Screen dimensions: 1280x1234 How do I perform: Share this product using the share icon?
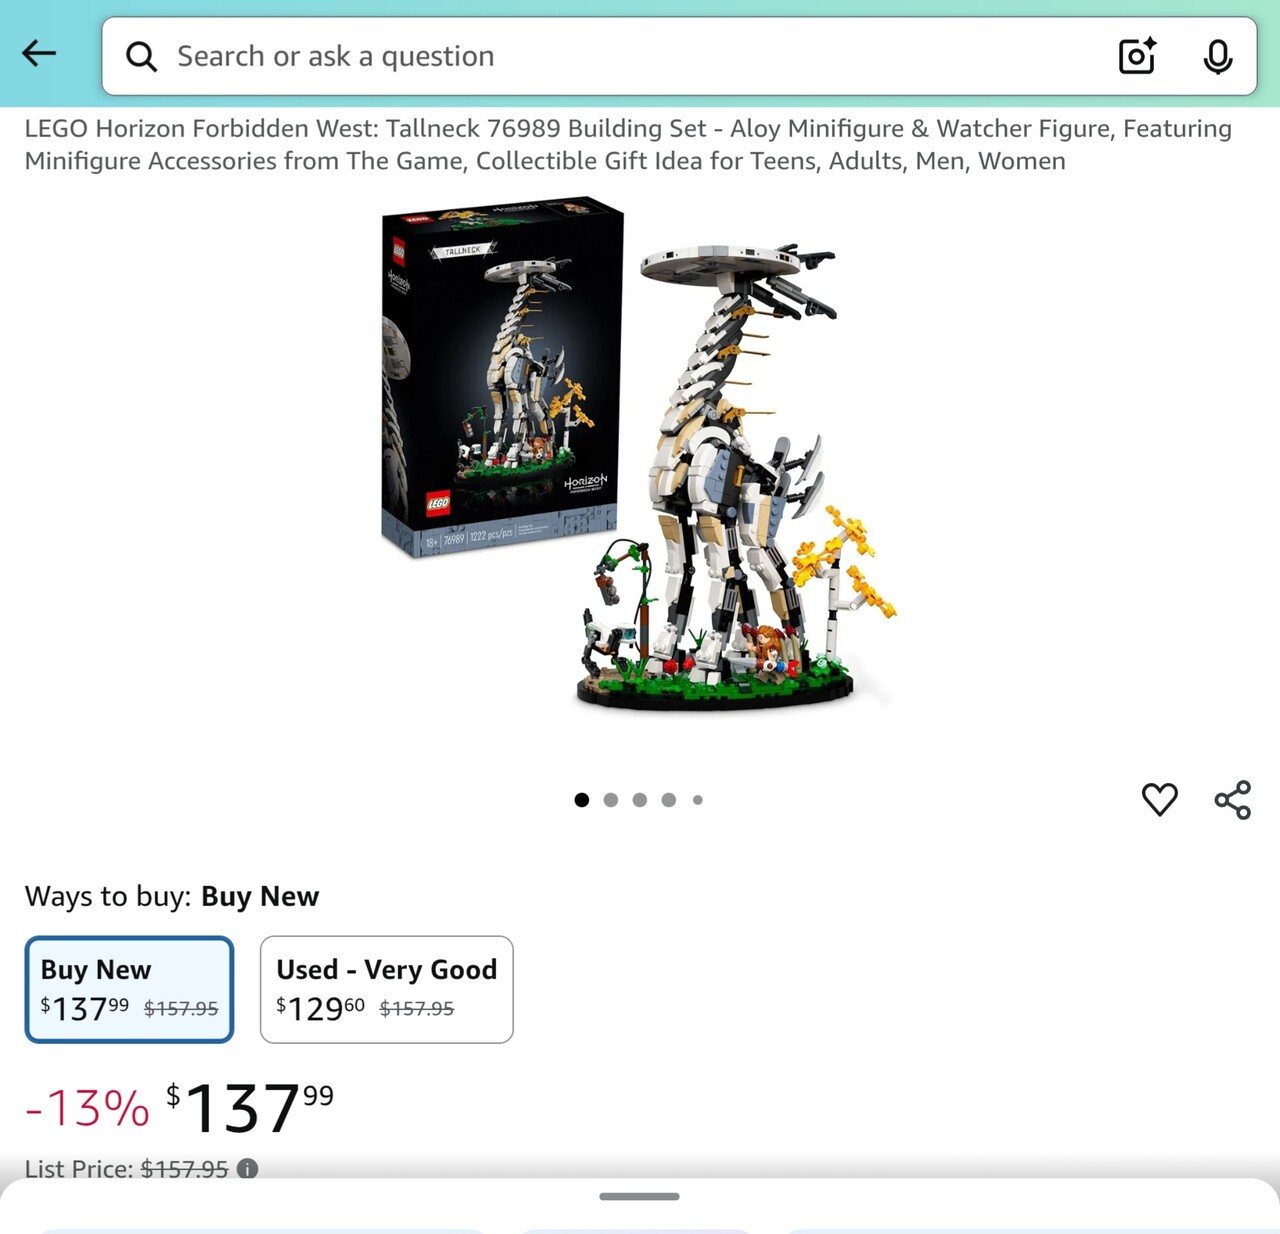[x=1233, y=800]
